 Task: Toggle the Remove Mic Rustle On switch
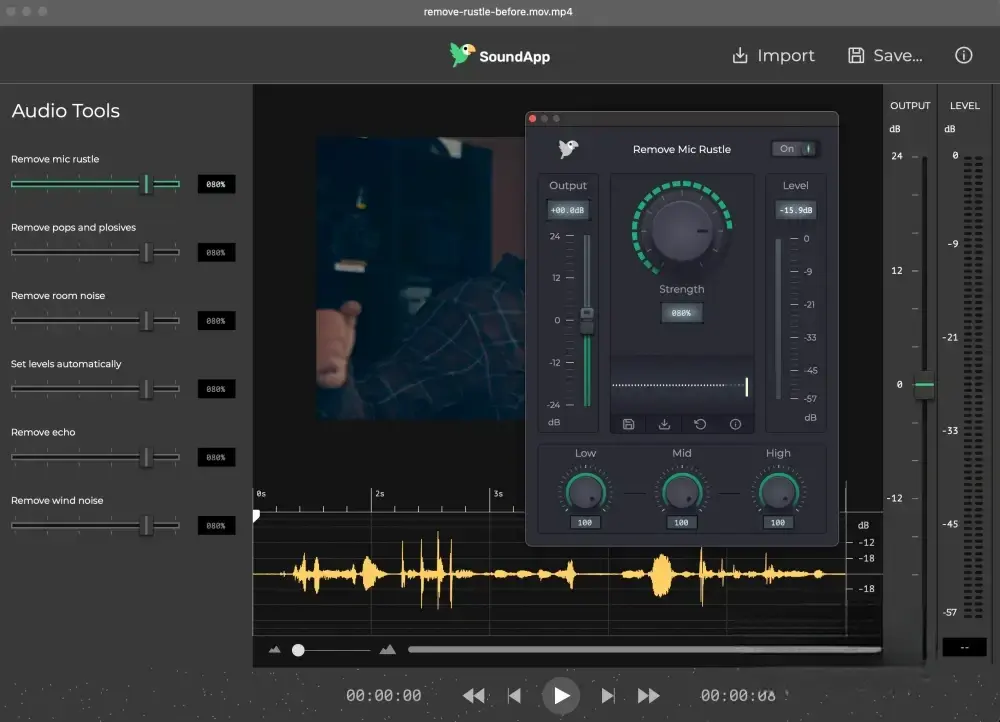pyautogui.click(x=796, y=149)
